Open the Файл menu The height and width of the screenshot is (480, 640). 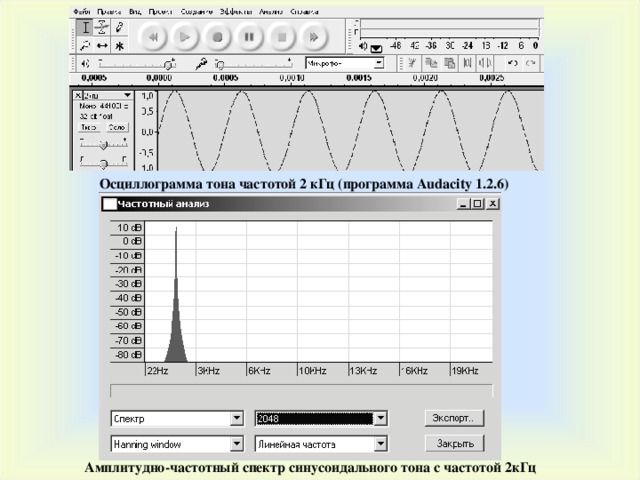tap(82, 12)
